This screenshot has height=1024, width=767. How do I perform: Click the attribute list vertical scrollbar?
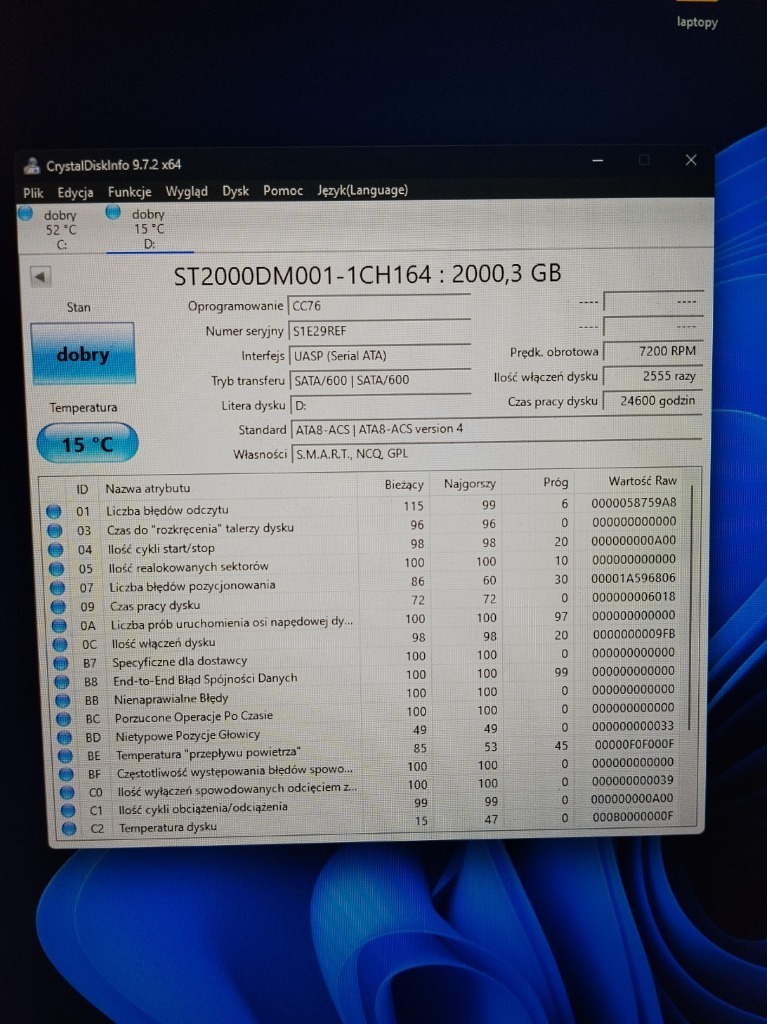click(691, 607)
